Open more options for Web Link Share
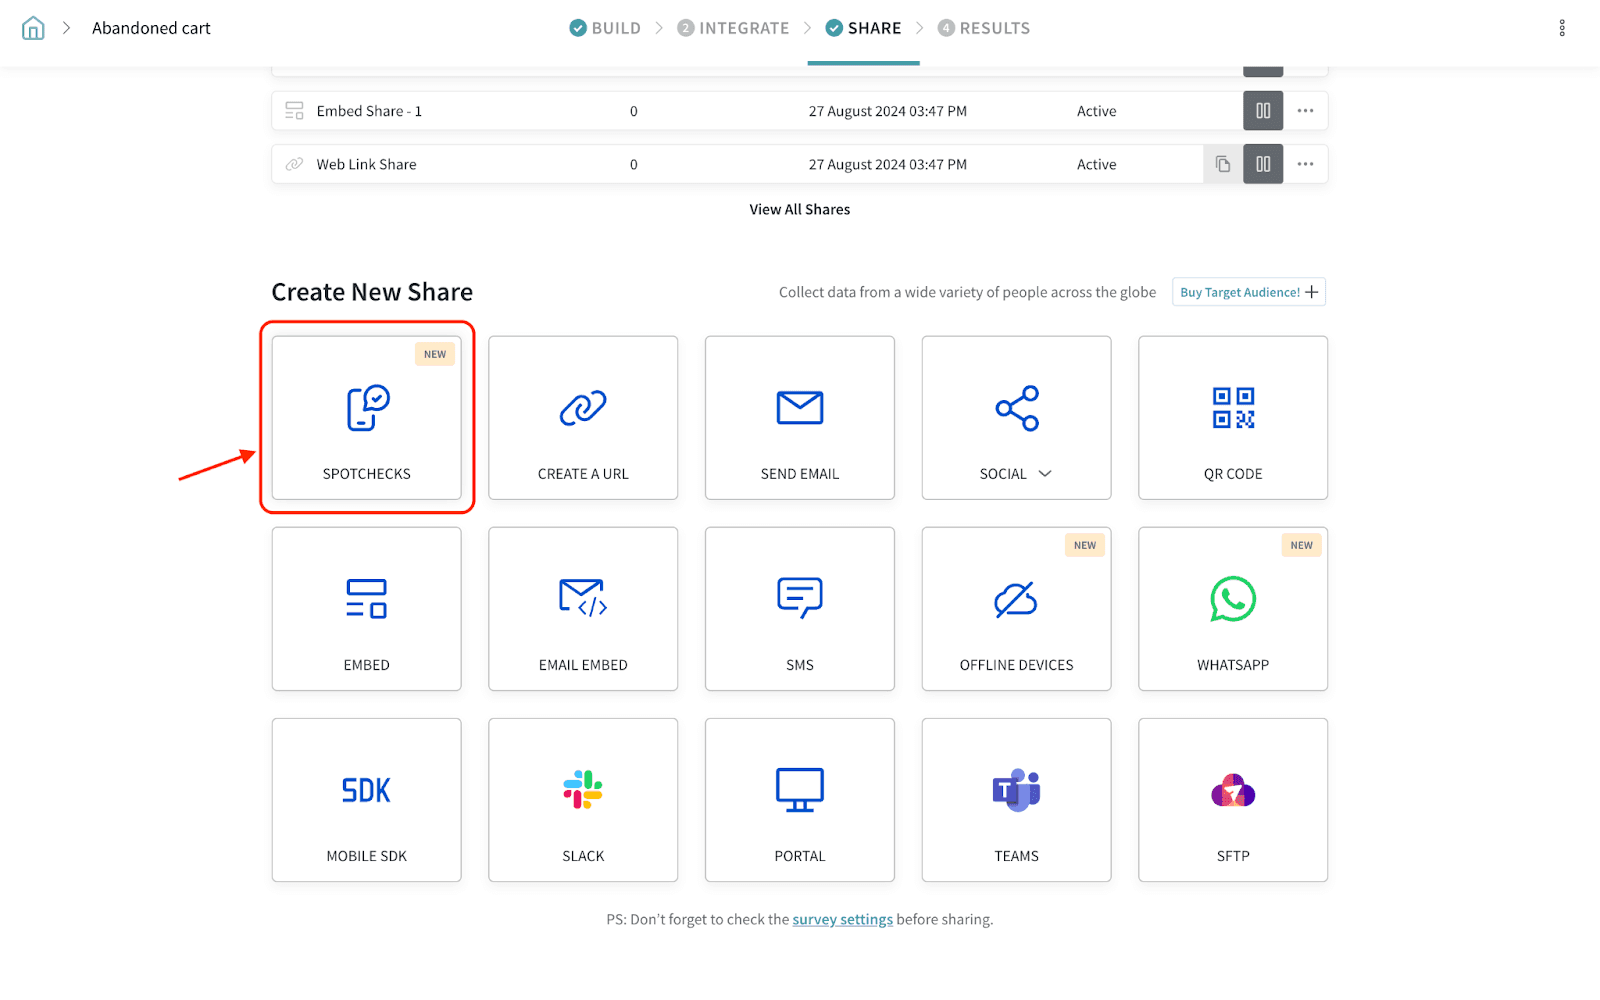1600x1000 pixels. pyautogui.click(x=1305, y=164)
